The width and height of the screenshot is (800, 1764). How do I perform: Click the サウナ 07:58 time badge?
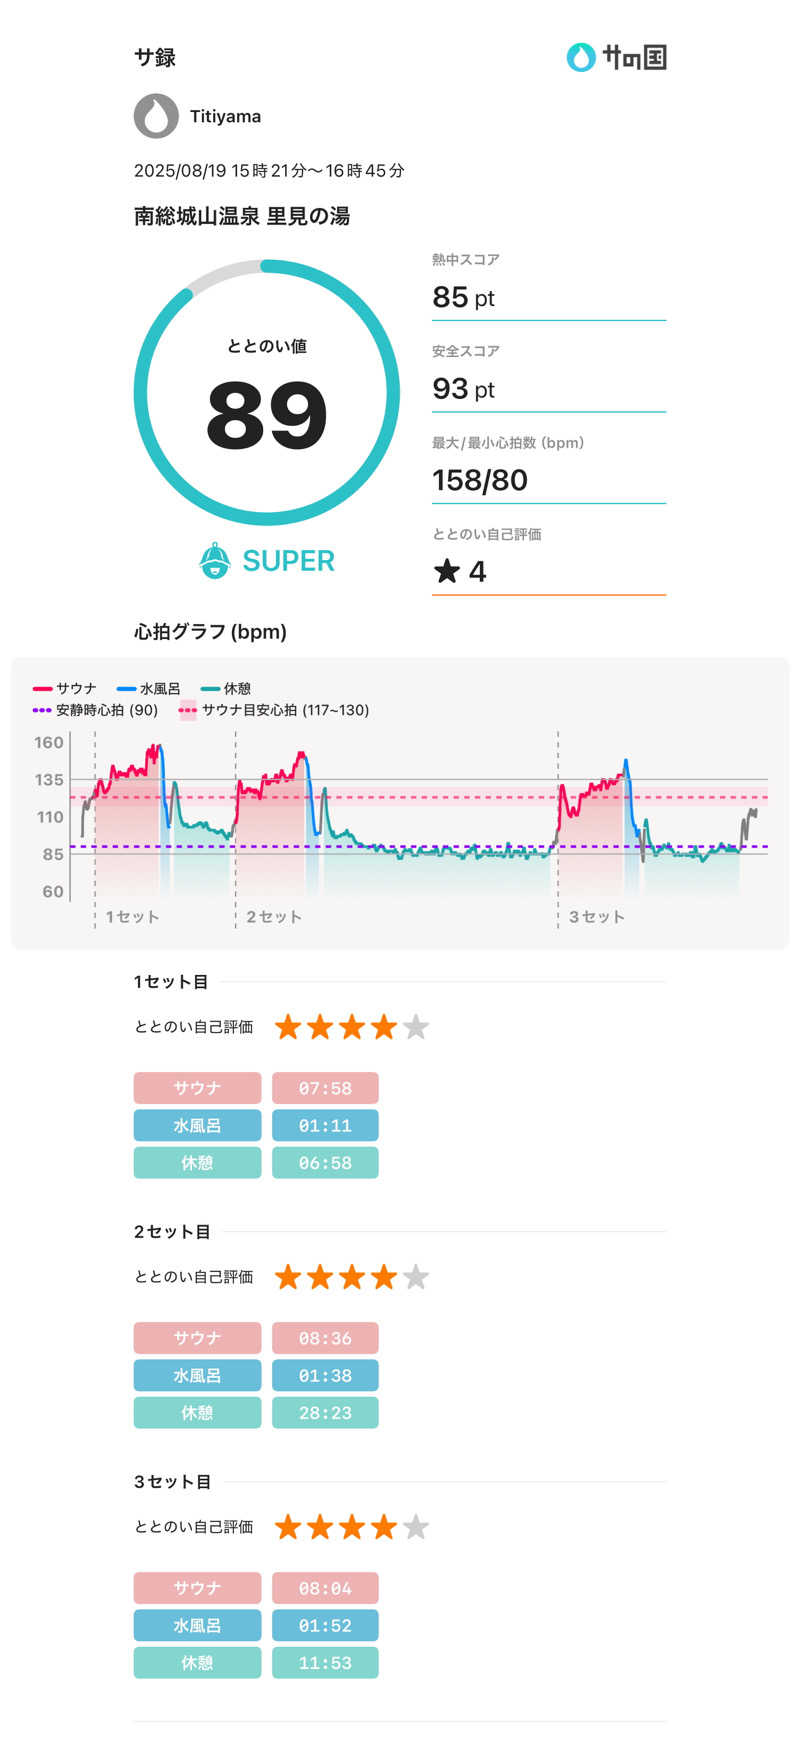(x=325, y=1088)
